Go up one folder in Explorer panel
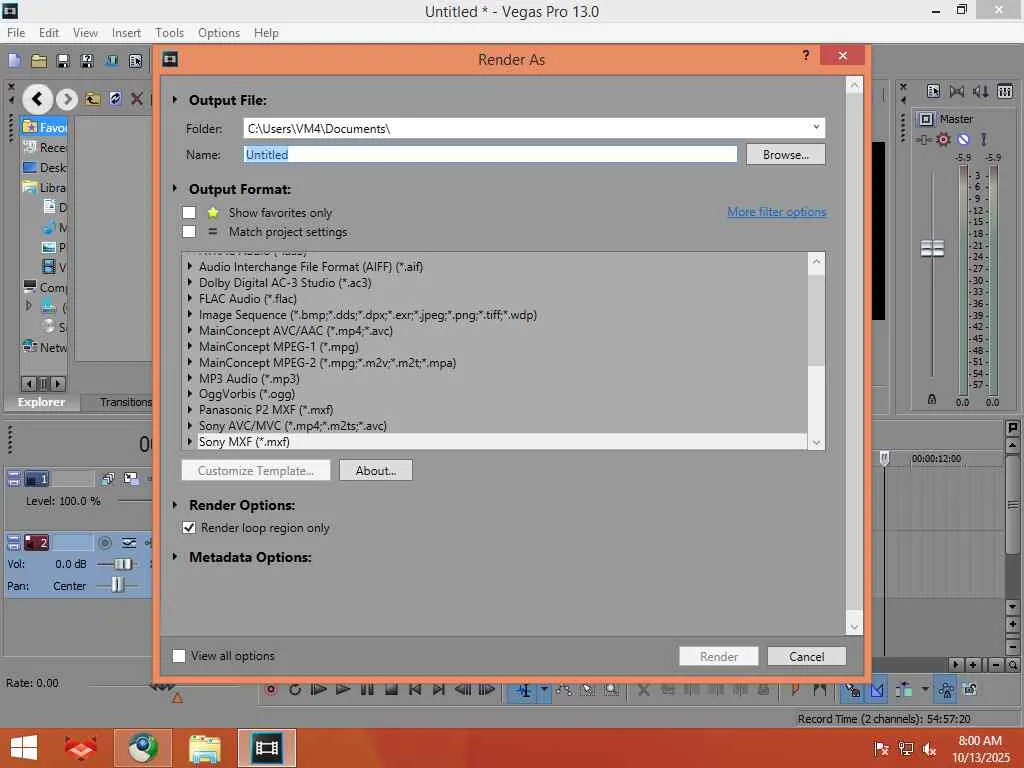 92,99
